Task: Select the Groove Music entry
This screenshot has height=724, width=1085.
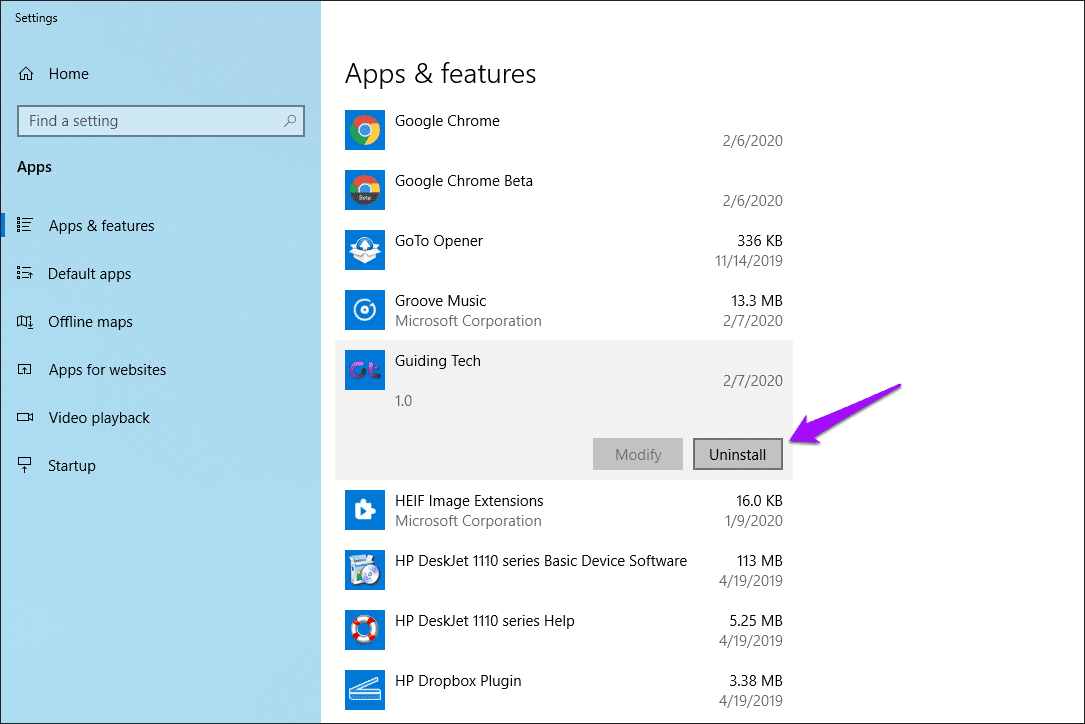Action: [563, 310]
